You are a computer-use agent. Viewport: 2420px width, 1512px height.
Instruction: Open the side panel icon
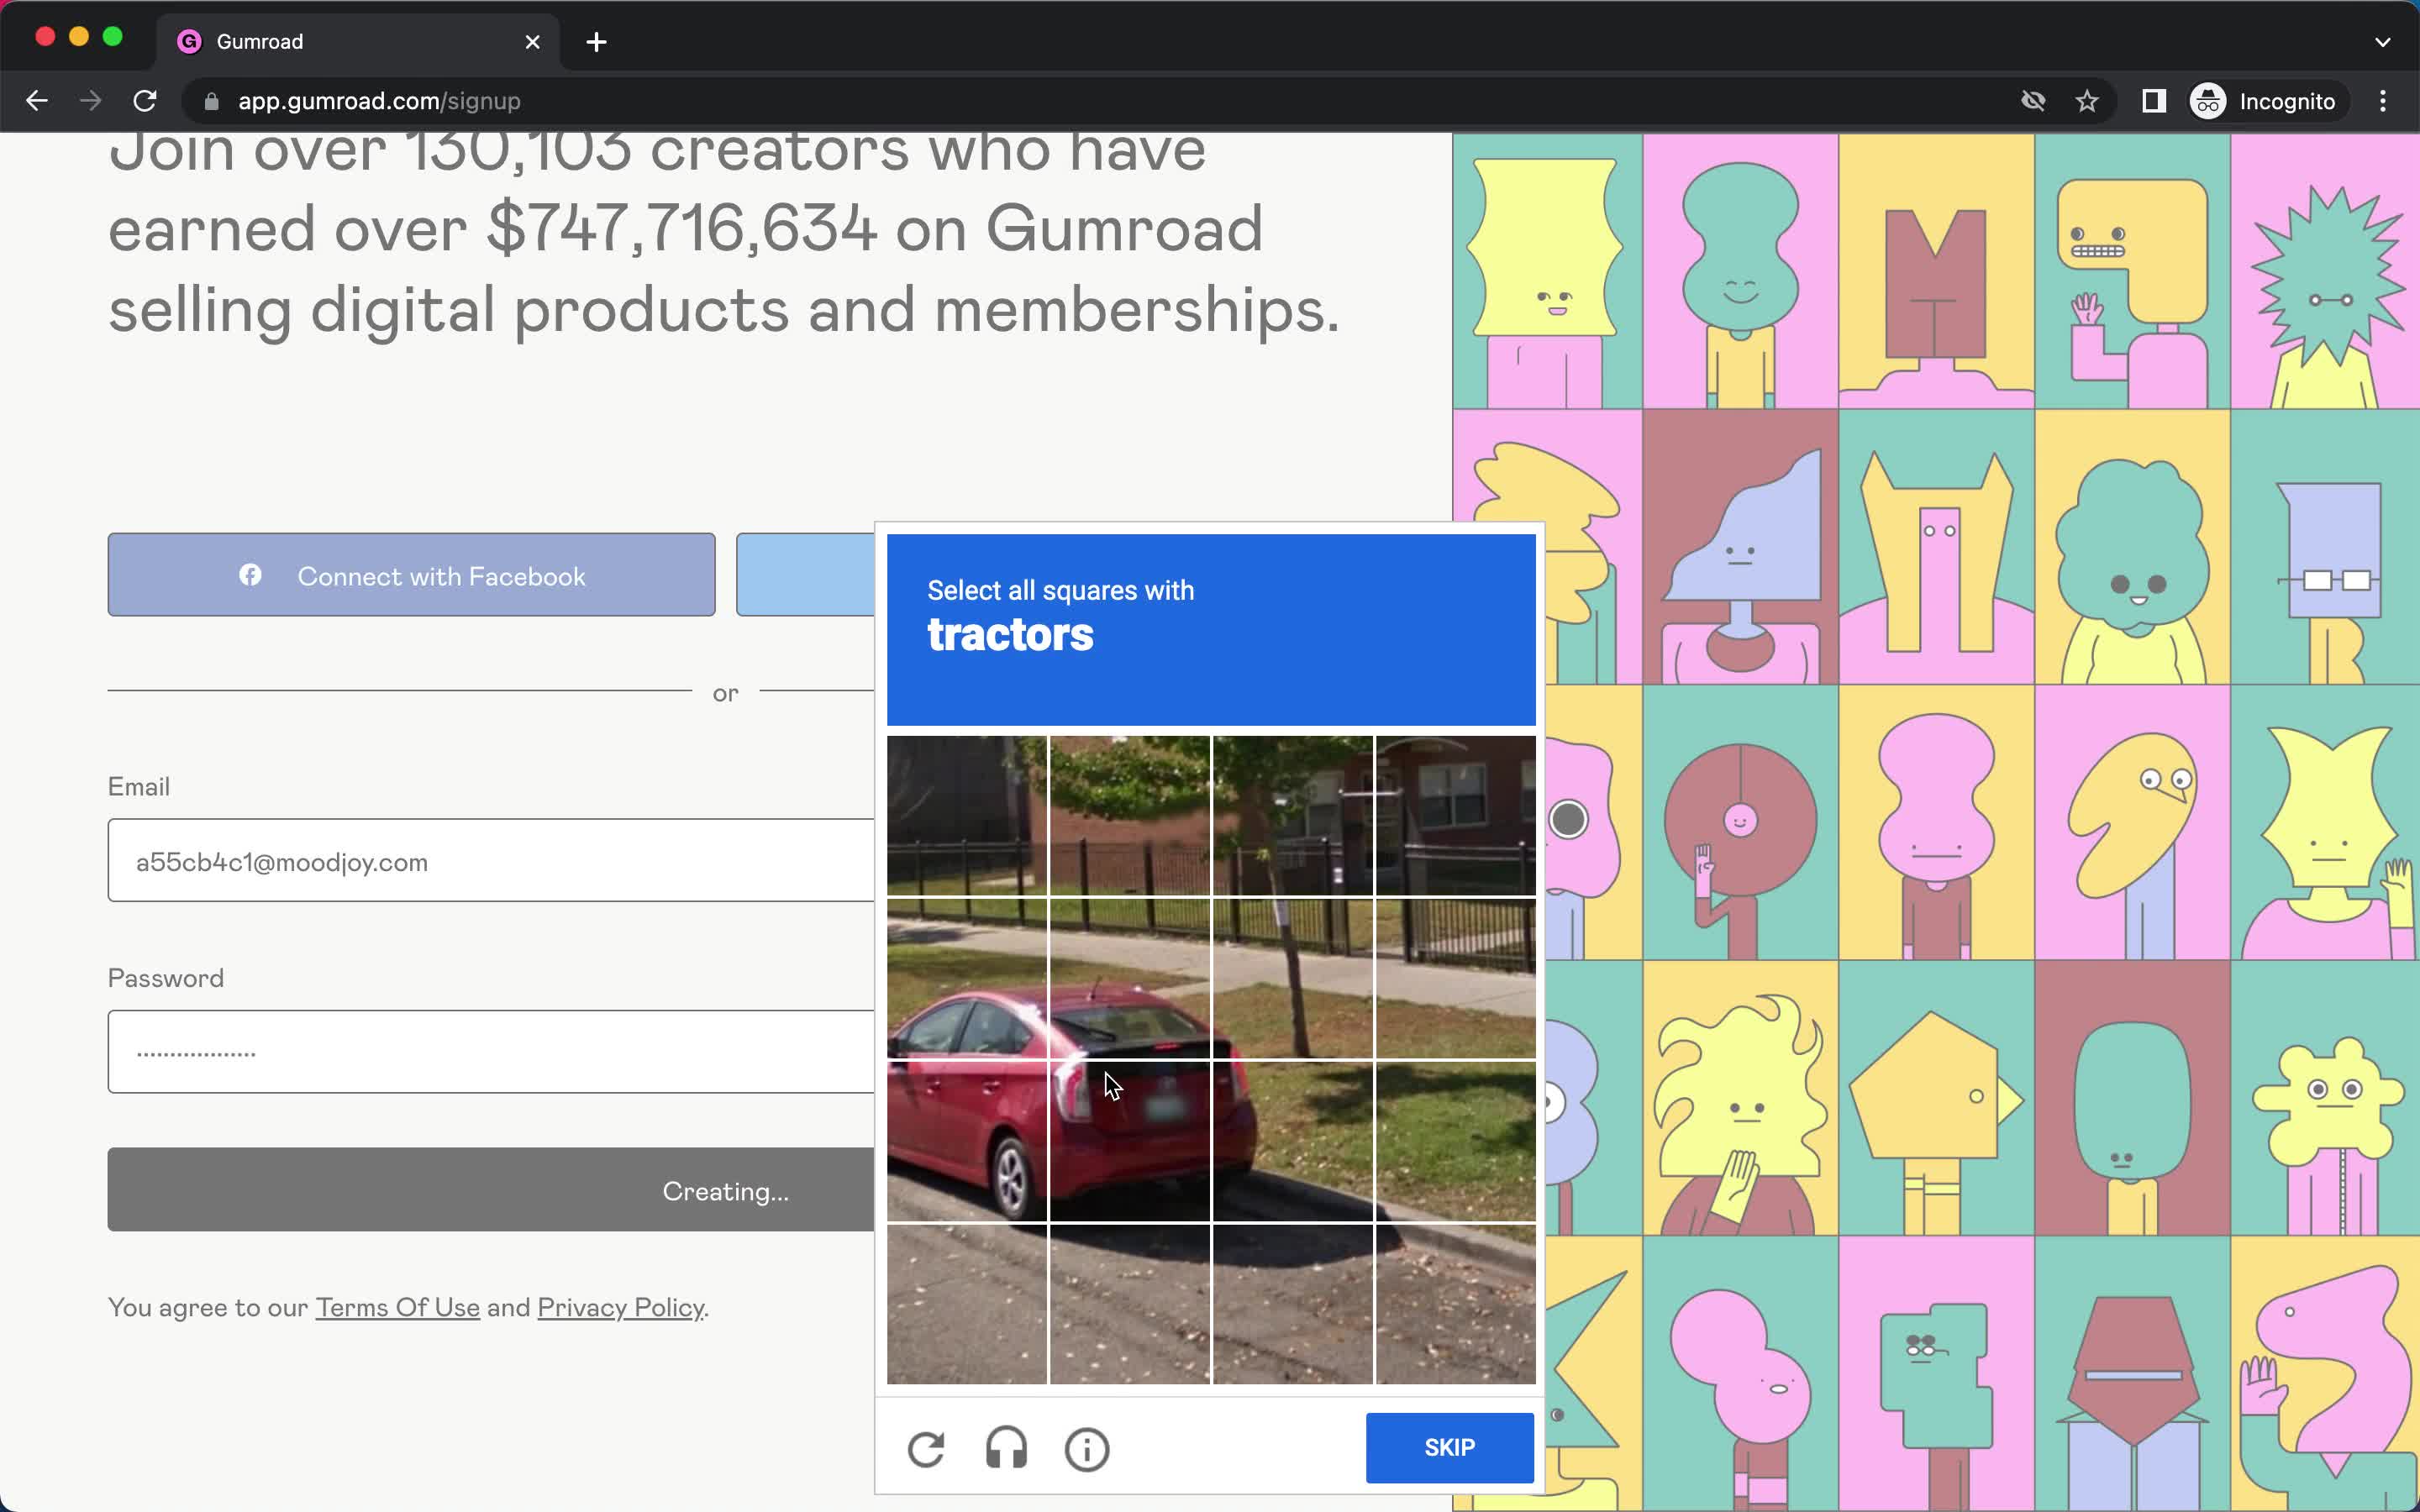pos(2154,101)
